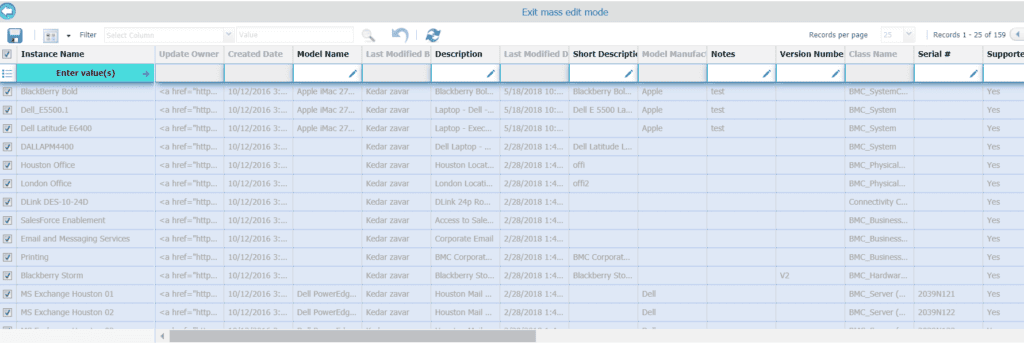Uncheck the London Office row checkbox

(x=7, y=184)
